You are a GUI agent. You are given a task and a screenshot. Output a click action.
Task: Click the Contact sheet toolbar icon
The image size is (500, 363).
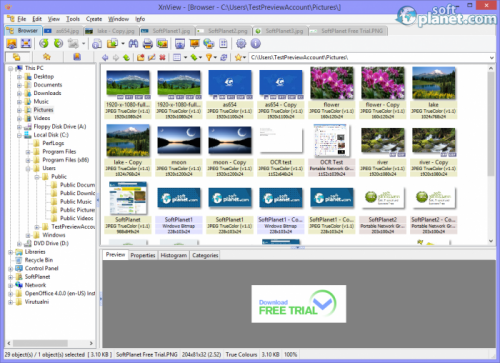[223, 44]
